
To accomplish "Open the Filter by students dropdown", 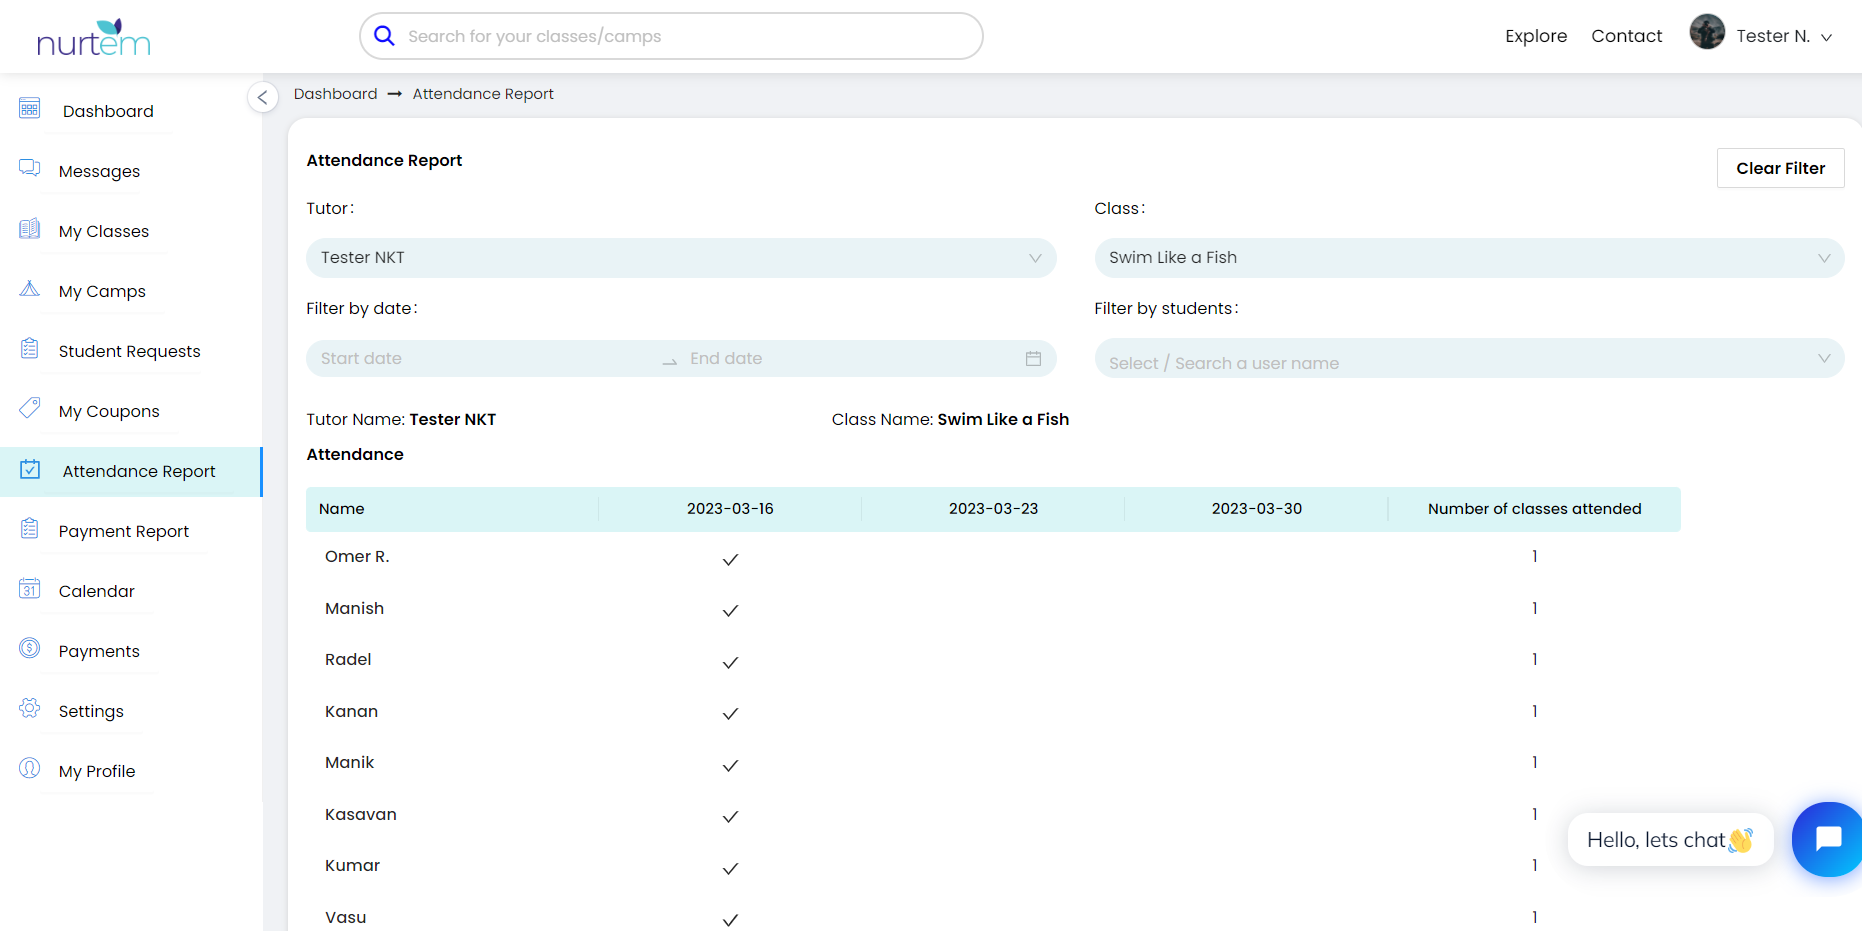I will coord(1468,359).
